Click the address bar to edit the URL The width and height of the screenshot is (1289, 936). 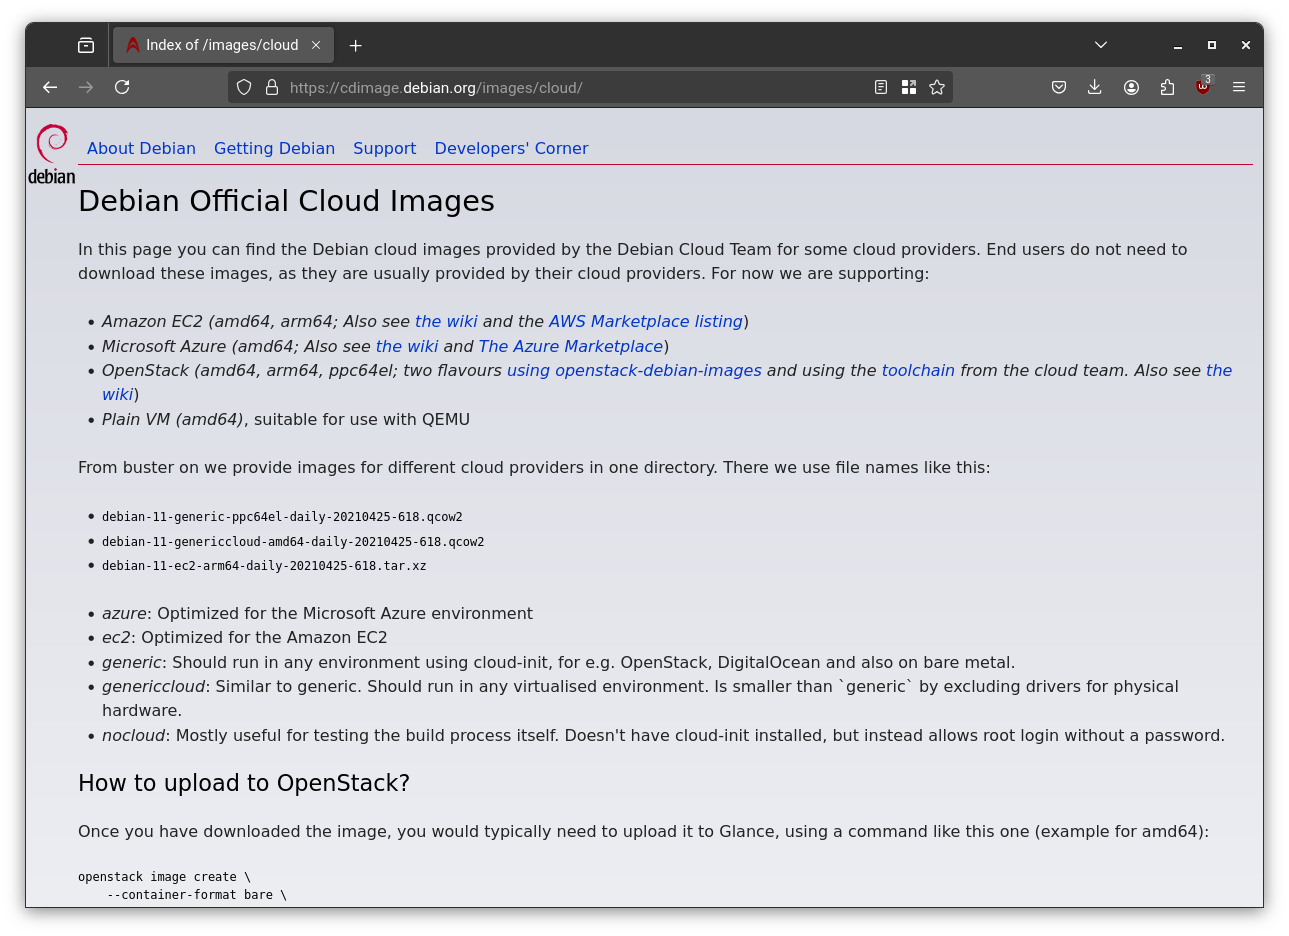(550, 87)
